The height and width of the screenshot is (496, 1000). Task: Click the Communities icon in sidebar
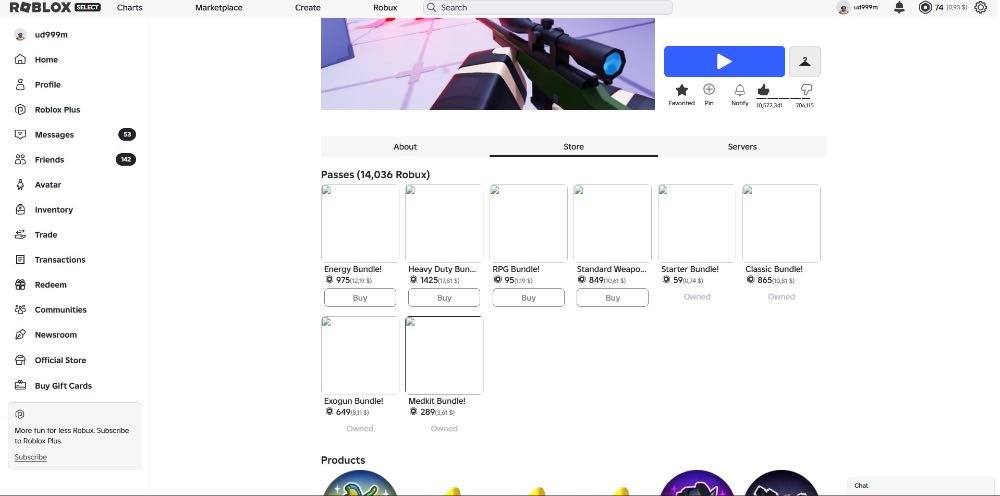click(x=20, y=309)
